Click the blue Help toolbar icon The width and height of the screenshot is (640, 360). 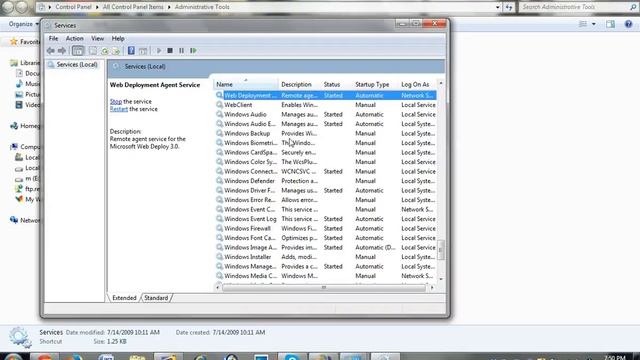[131, 51]
